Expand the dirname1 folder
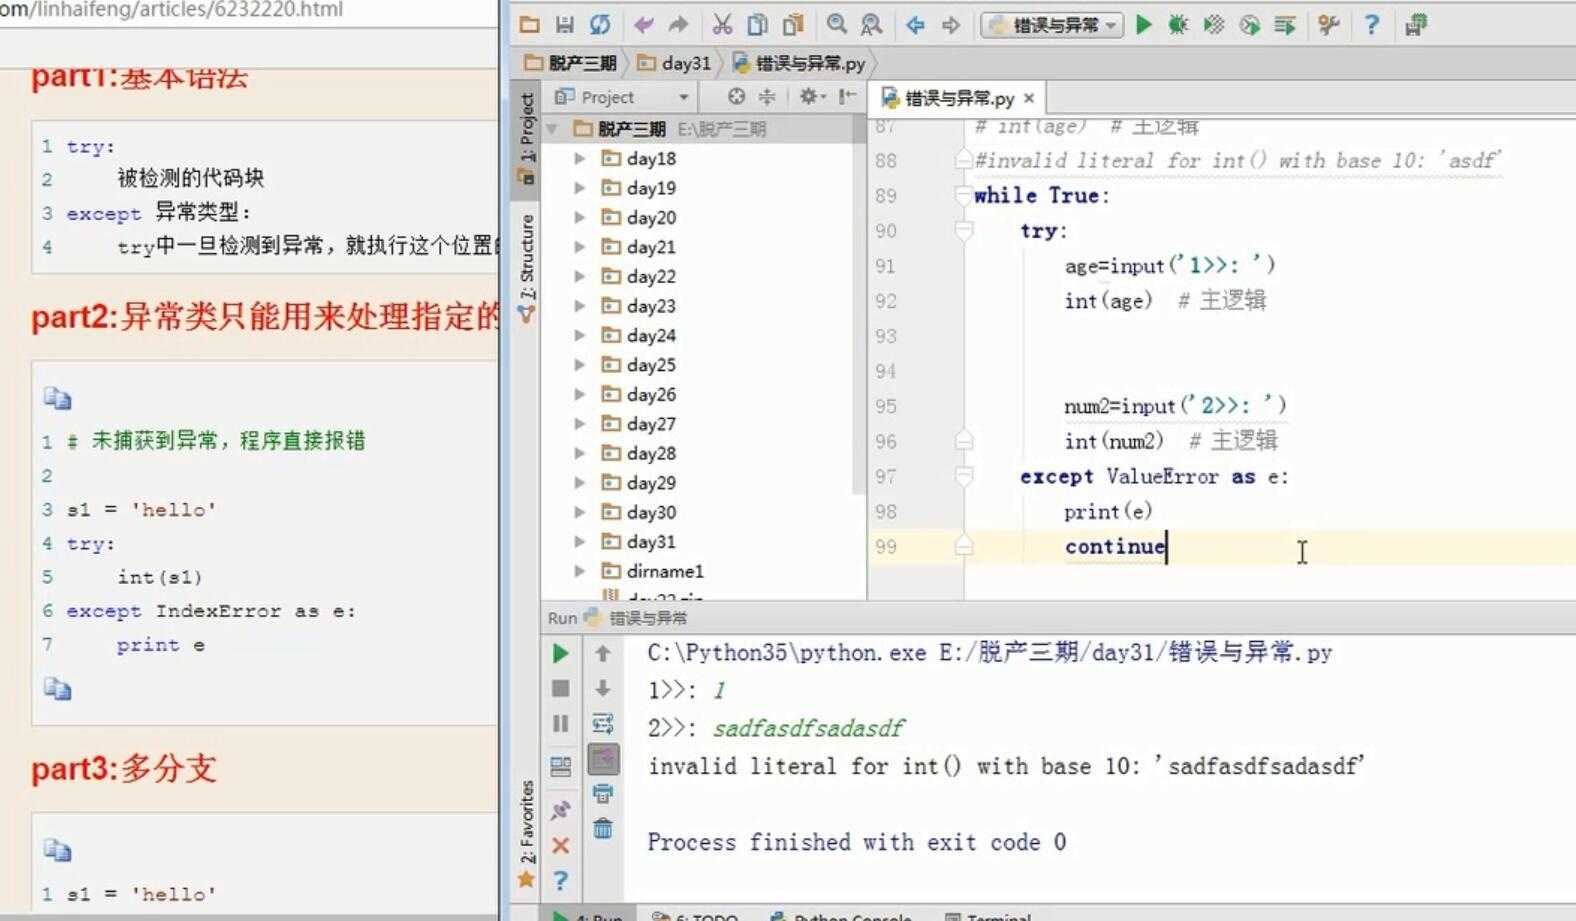The width and height of the screenshot is (1576, 921). click(580, 571)
